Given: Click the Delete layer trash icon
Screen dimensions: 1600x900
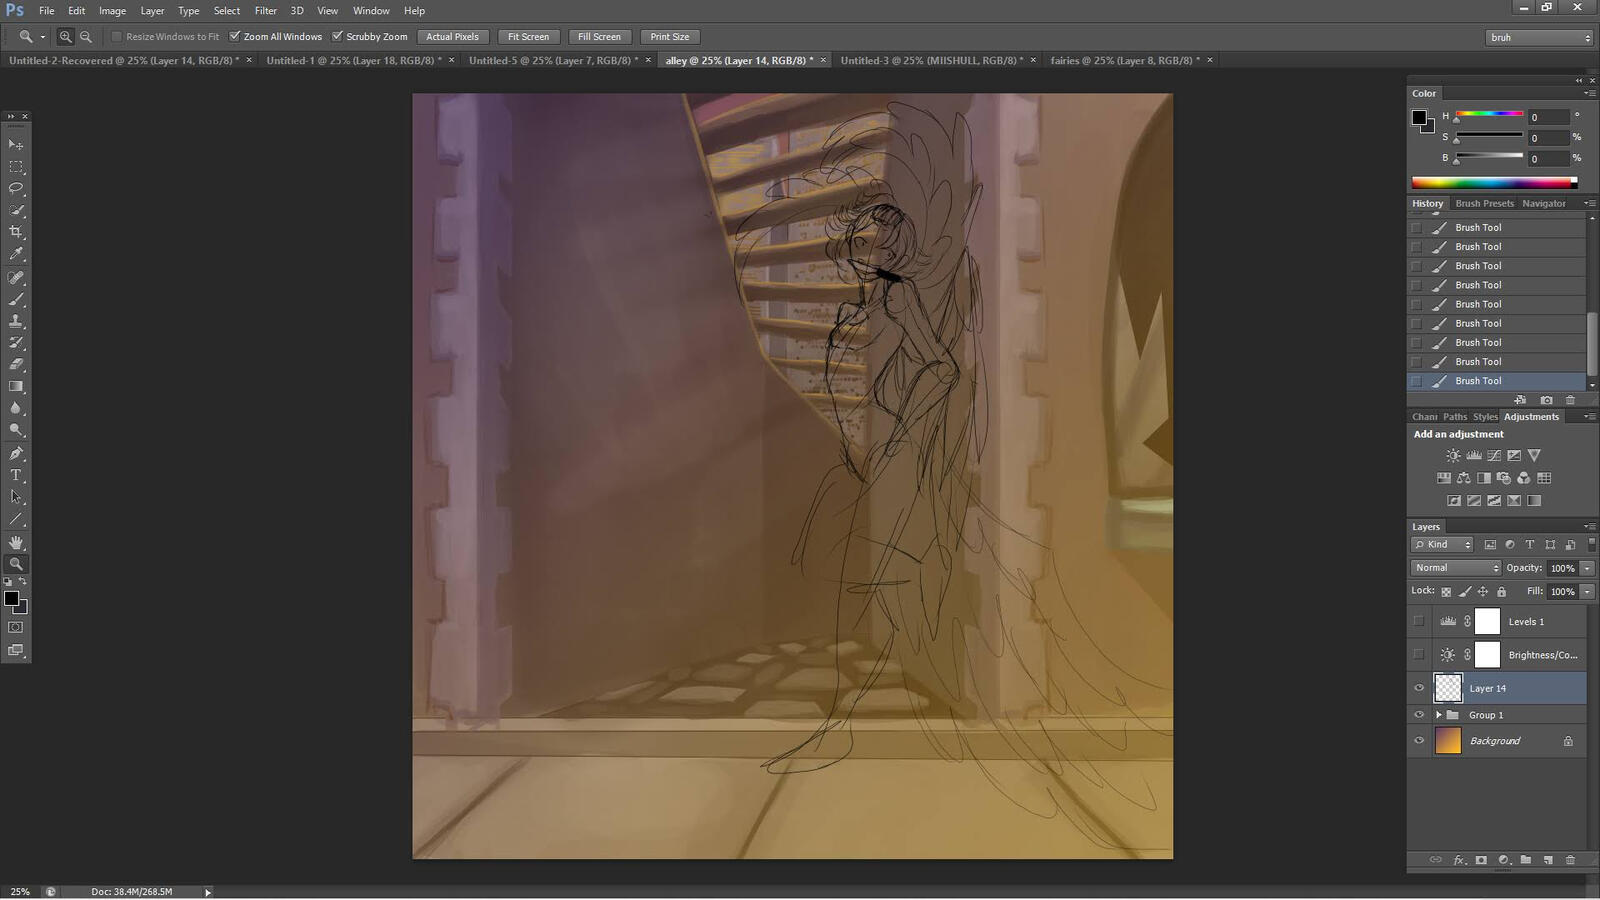Looking at the screenshot, I should pos(1570,860).
